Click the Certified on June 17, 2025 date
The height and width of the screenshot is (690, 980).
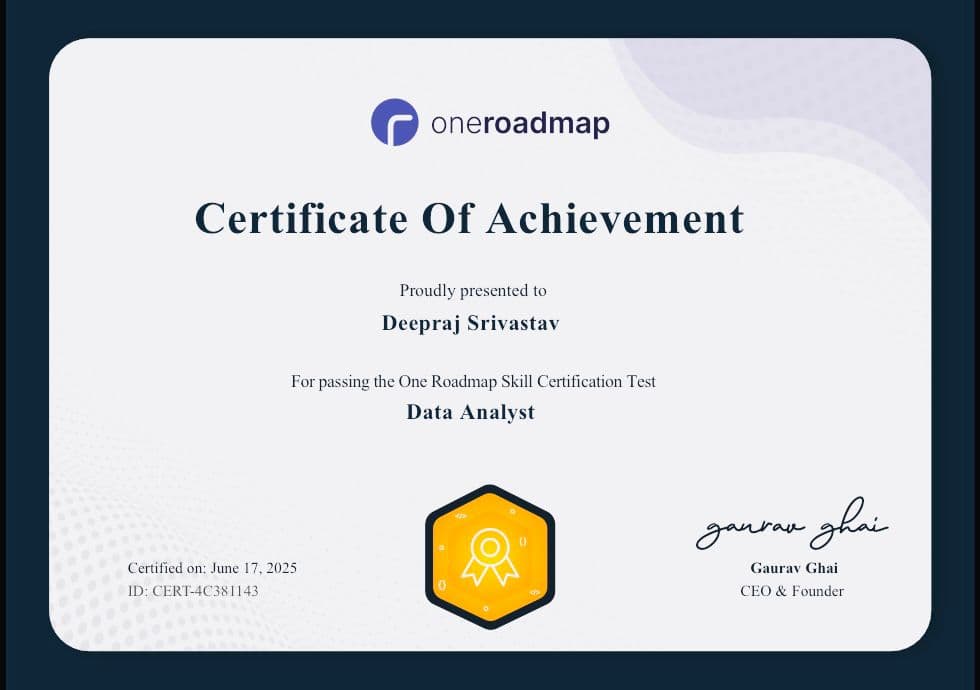[x=212, y=567]
